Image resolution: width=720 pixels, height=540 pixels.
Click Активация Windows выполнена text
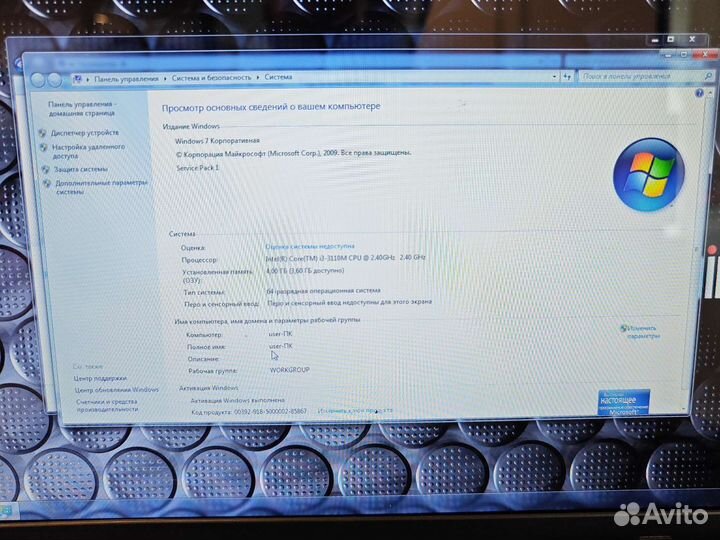237,400
